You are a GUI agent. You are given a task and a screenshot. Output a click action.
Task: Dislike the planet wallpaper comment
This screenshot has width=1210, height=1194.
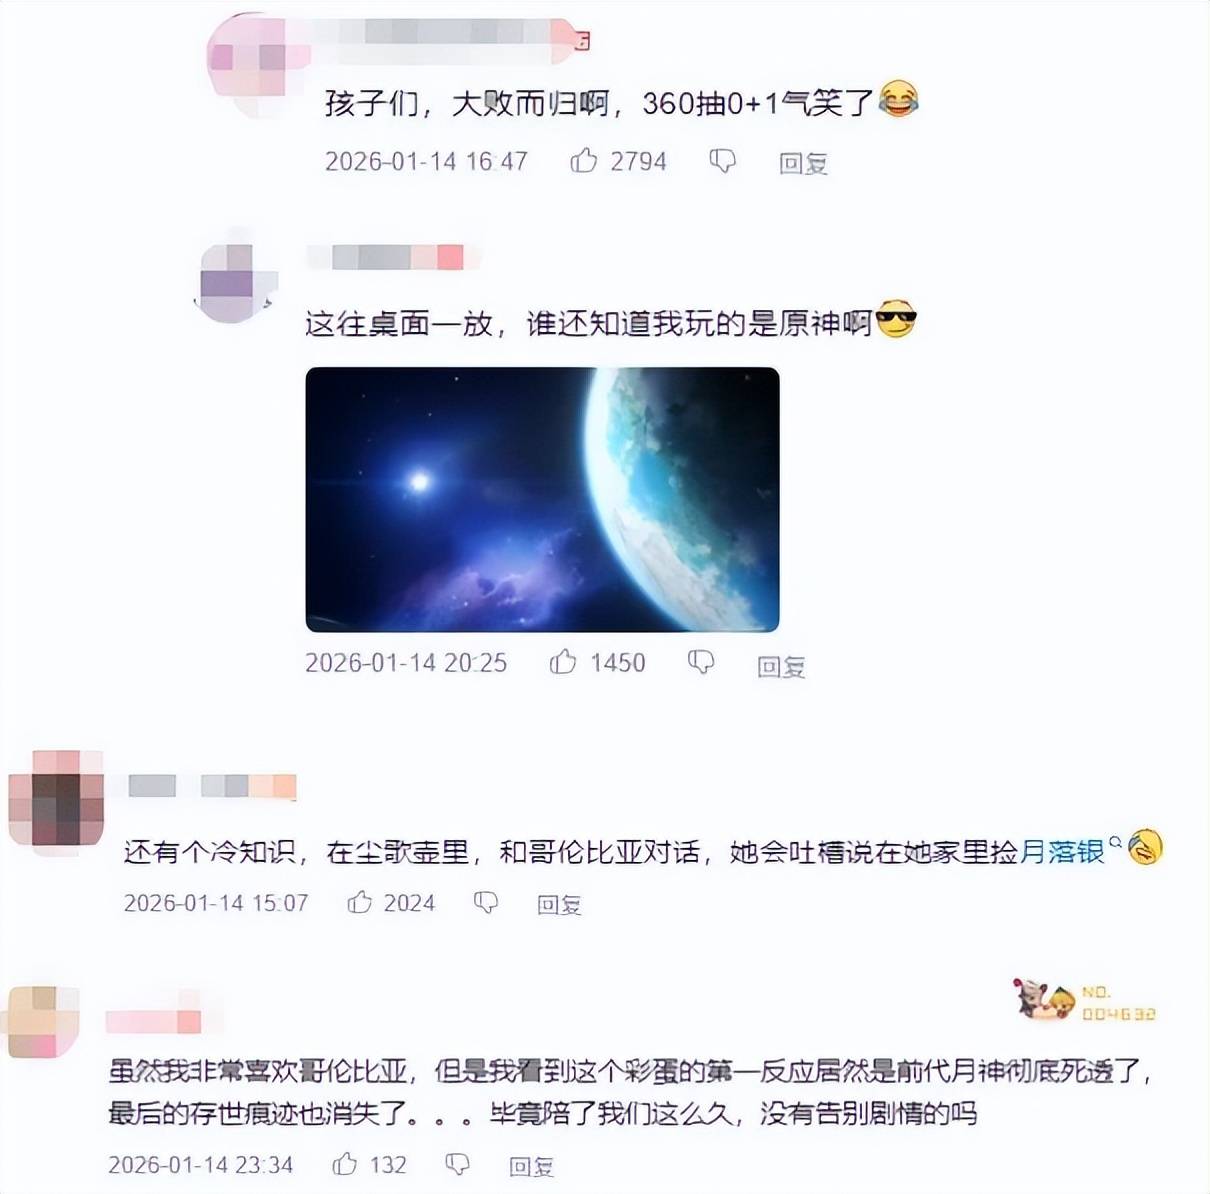pyautogui.click(x=701, y=662)
